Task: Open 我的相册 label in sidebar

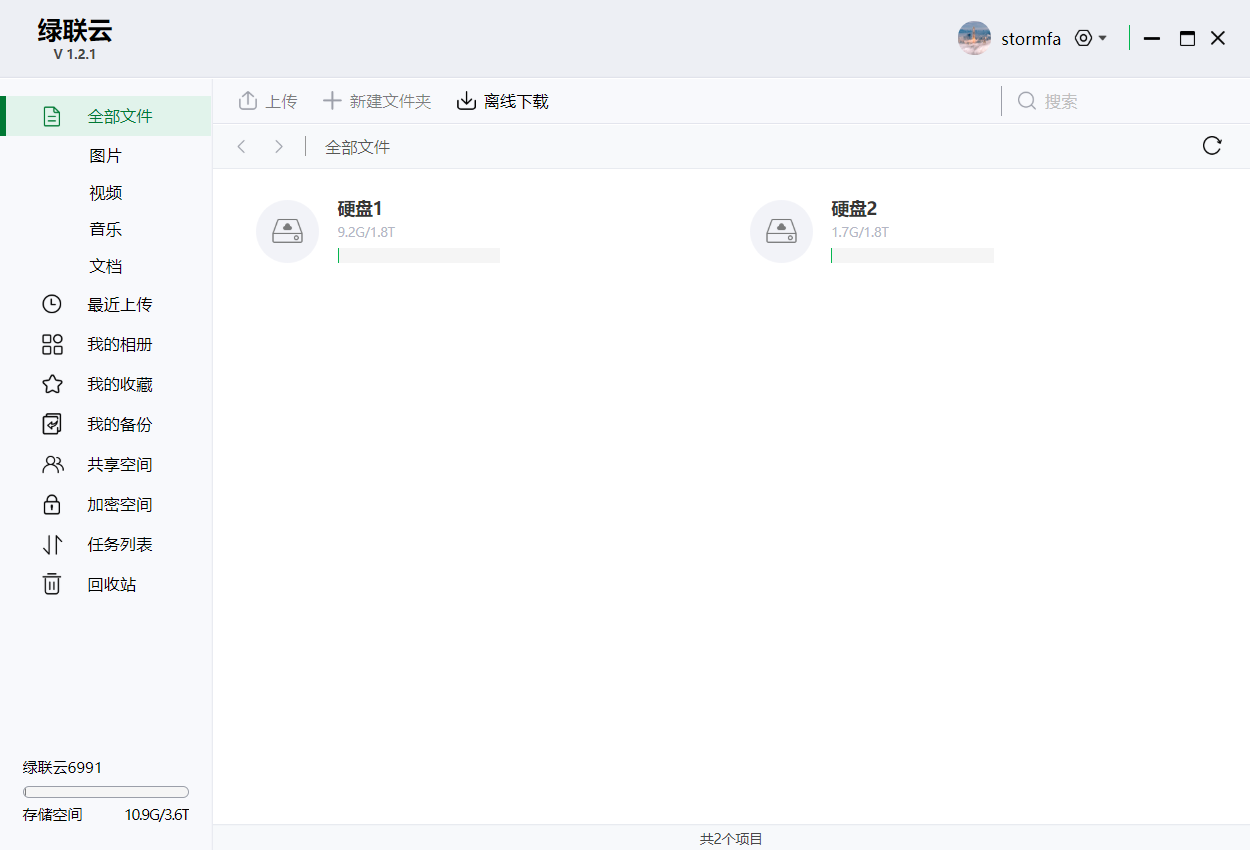Action: [x=120, y=345]
